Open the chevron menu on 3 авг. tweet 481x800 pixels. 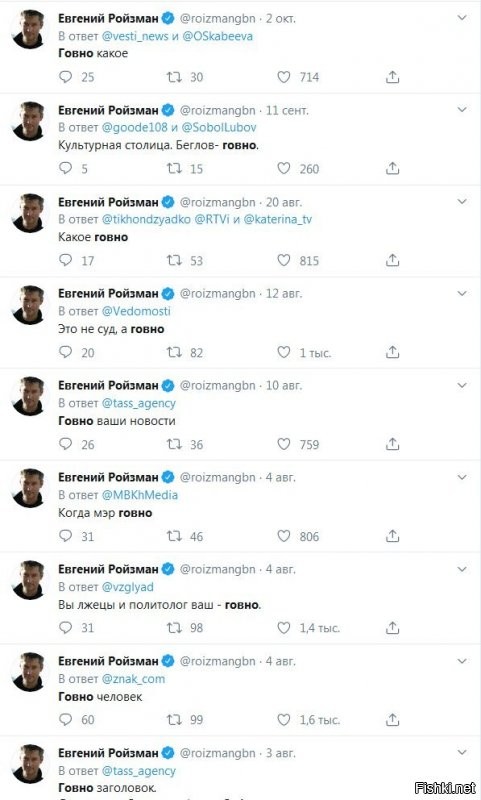pos(462,753)
